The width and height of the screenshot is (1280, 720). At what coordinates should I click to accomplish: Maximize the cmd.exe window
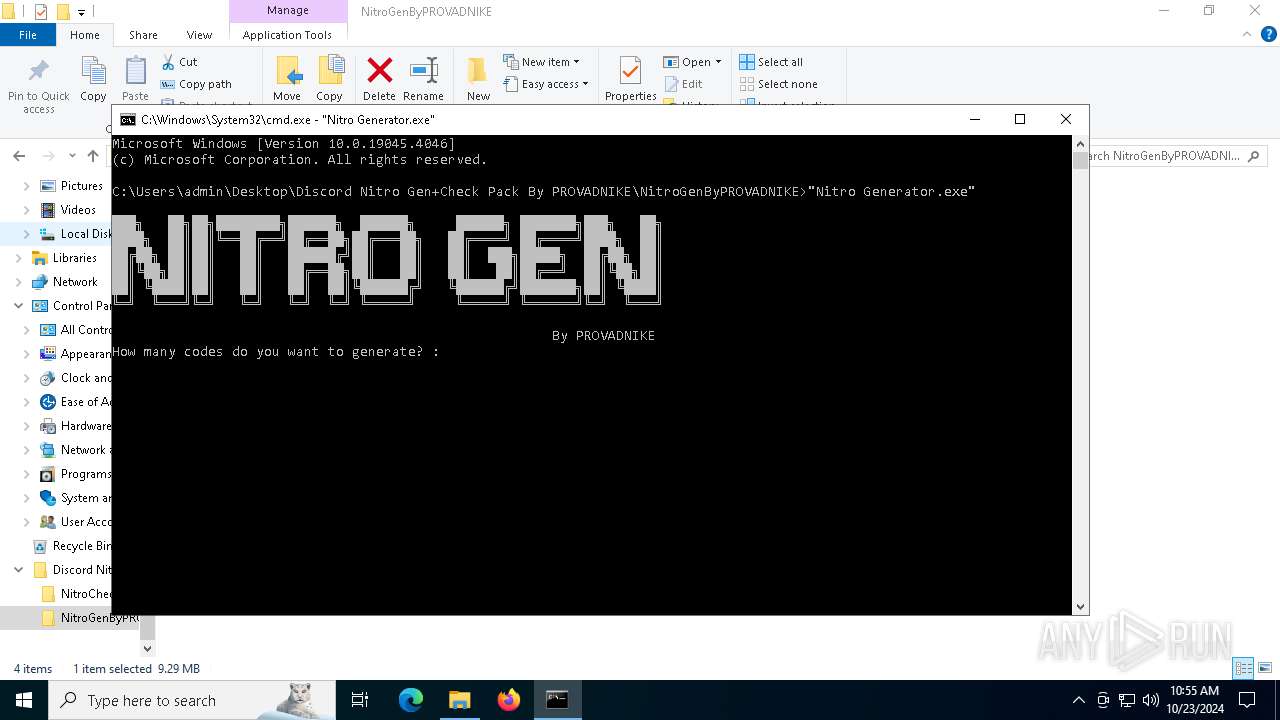pyautogui.click(x=1020, y=119)
